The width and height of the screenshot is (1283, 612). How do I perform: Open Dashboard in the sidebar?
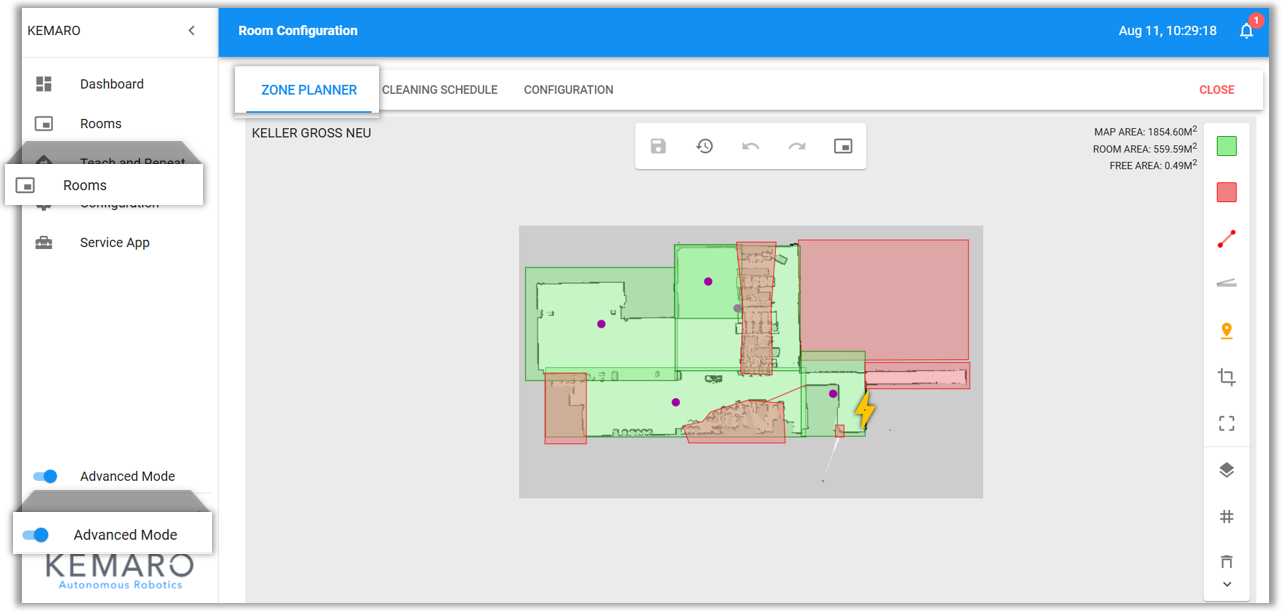tap(111, 84)
